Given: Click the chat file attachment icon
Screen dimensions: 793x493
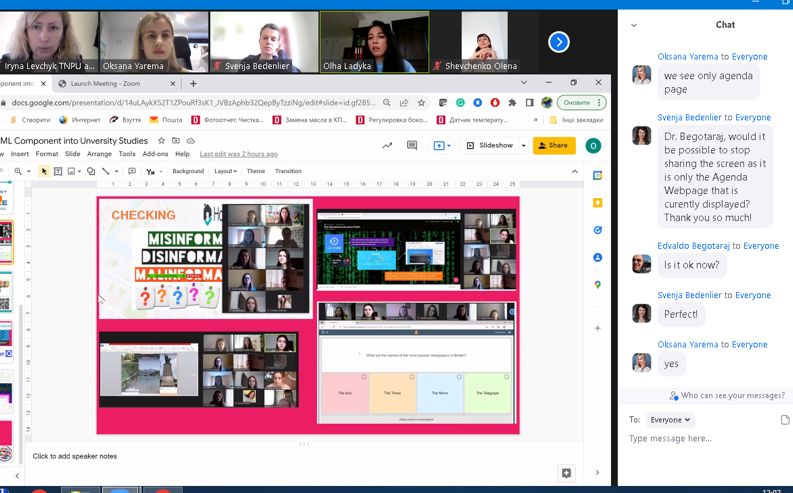Looking at the screenshot, I should click(x=785, y=420).
